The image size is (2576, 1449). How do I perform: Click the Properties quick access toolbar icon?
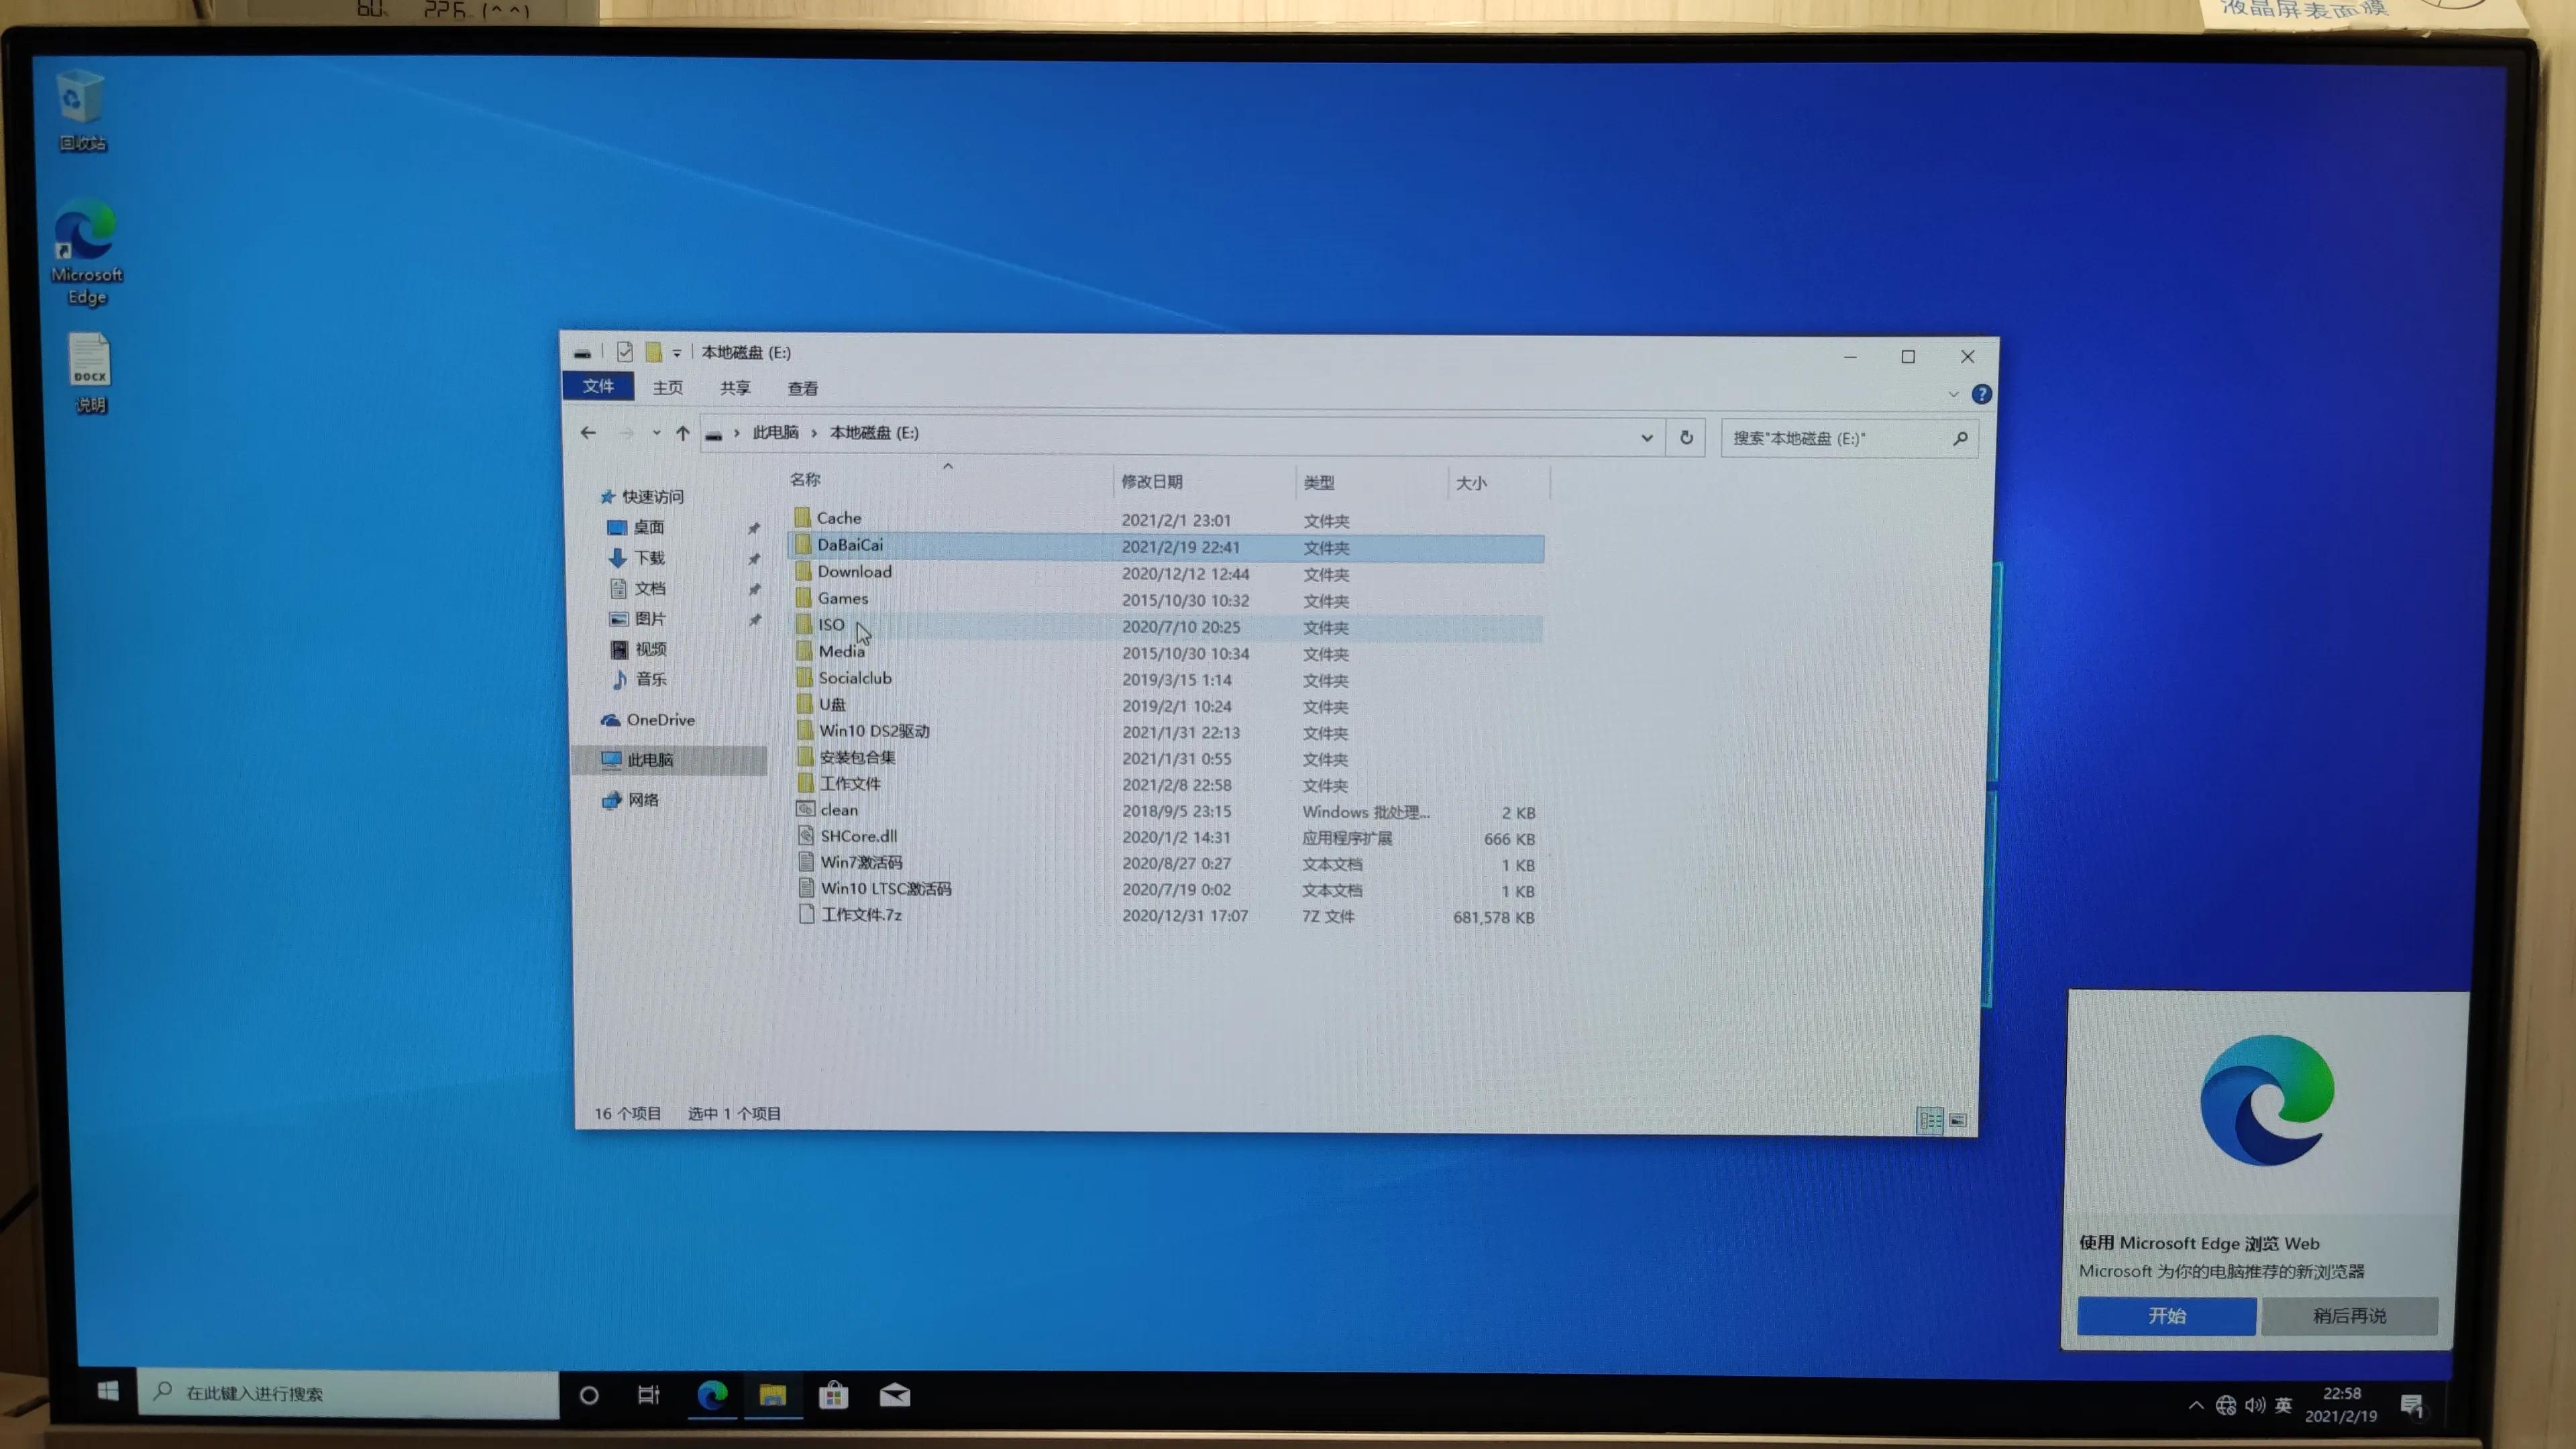(624, 352)
